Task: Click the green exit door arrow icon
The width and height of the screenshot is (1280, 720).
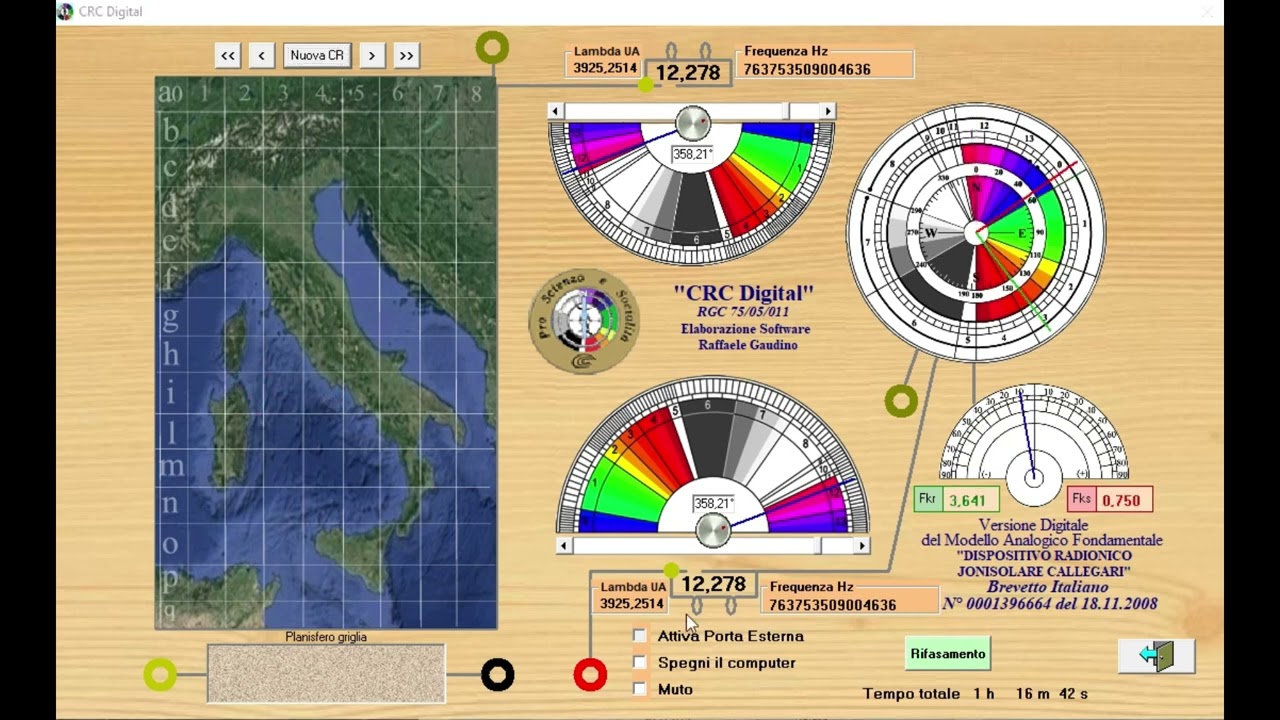Action: click(x=1156, y=656)
